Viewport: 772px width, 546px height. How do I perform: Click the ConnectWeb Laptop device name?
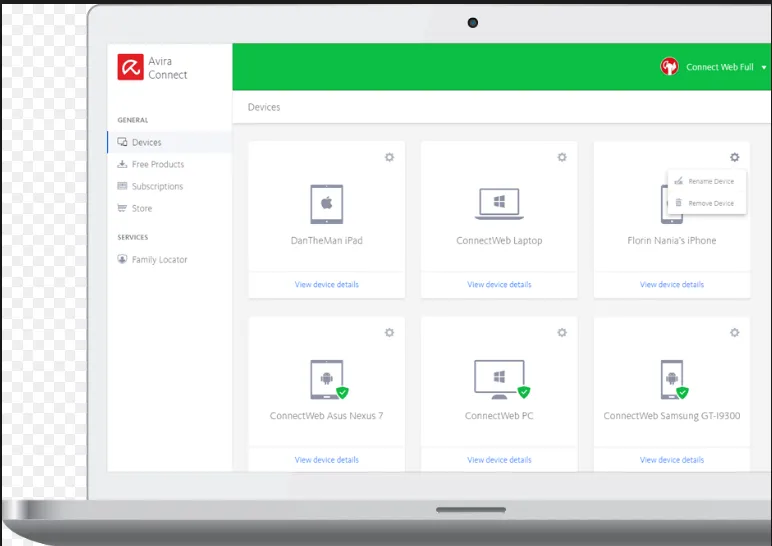[x=499, y=241]
